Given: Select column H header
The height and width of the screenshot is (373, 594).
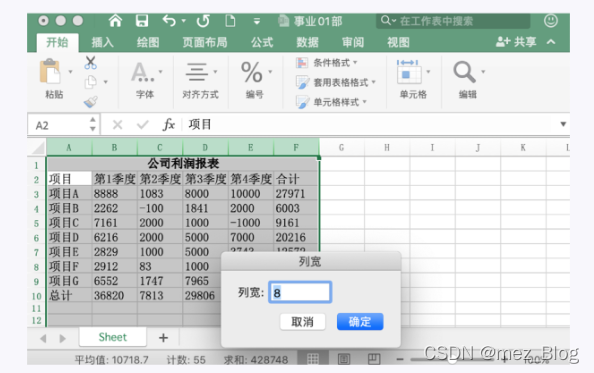Looking at the screenshot, I should pyautogui.click(x=387, y=147).
